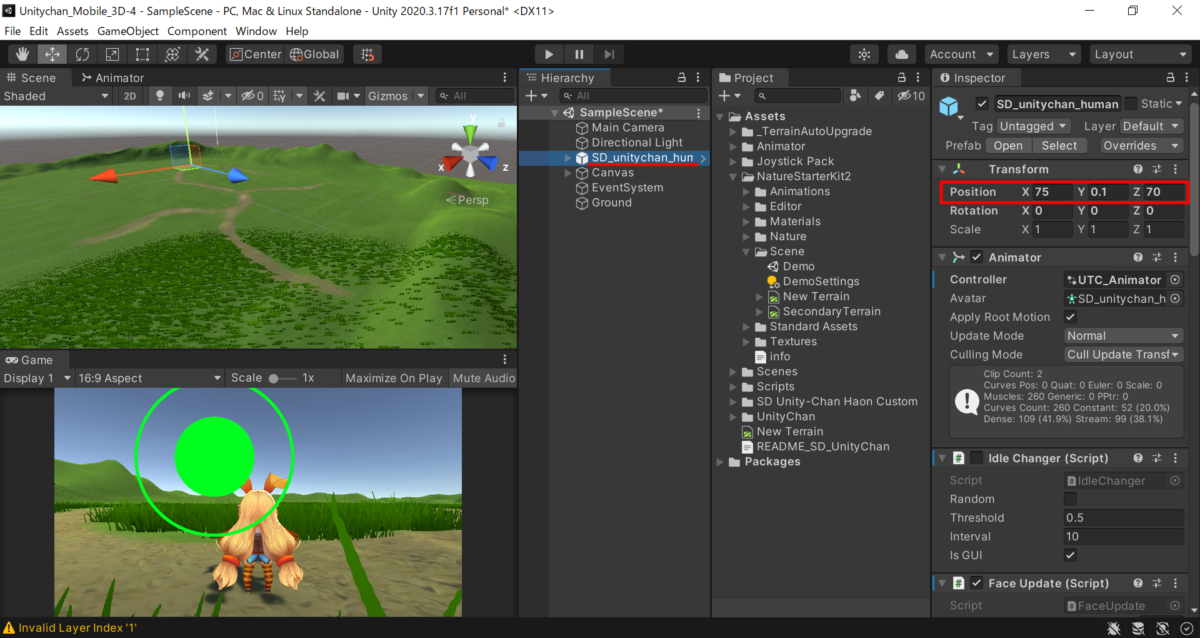This screenshot has width=1200, height=638.
Task: Toggle the SD_unitychan_human active checkbox
Action: (x=982, y=104)
